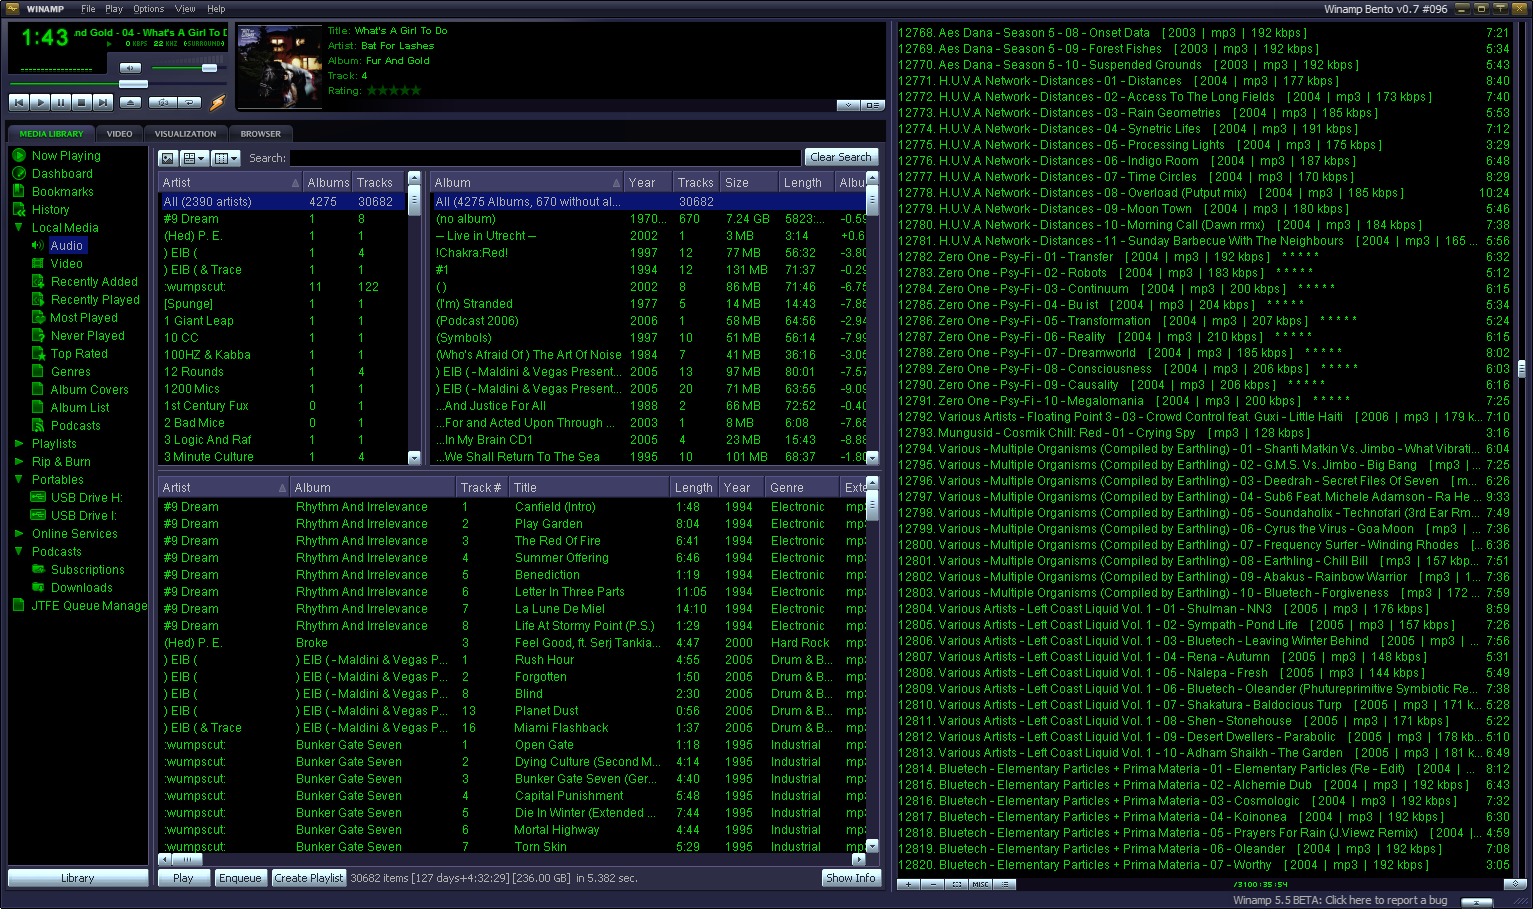Click the Create Playlist button
This screenshot has height=909, width=1533.
point(309,878)
